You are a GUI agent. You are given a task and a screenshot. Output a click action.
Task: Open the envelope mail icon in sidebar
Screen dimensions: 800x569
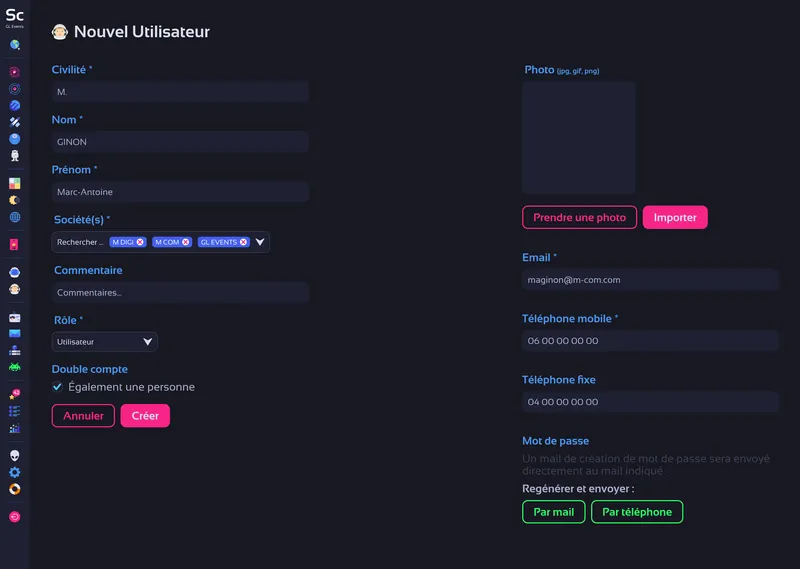15,333
